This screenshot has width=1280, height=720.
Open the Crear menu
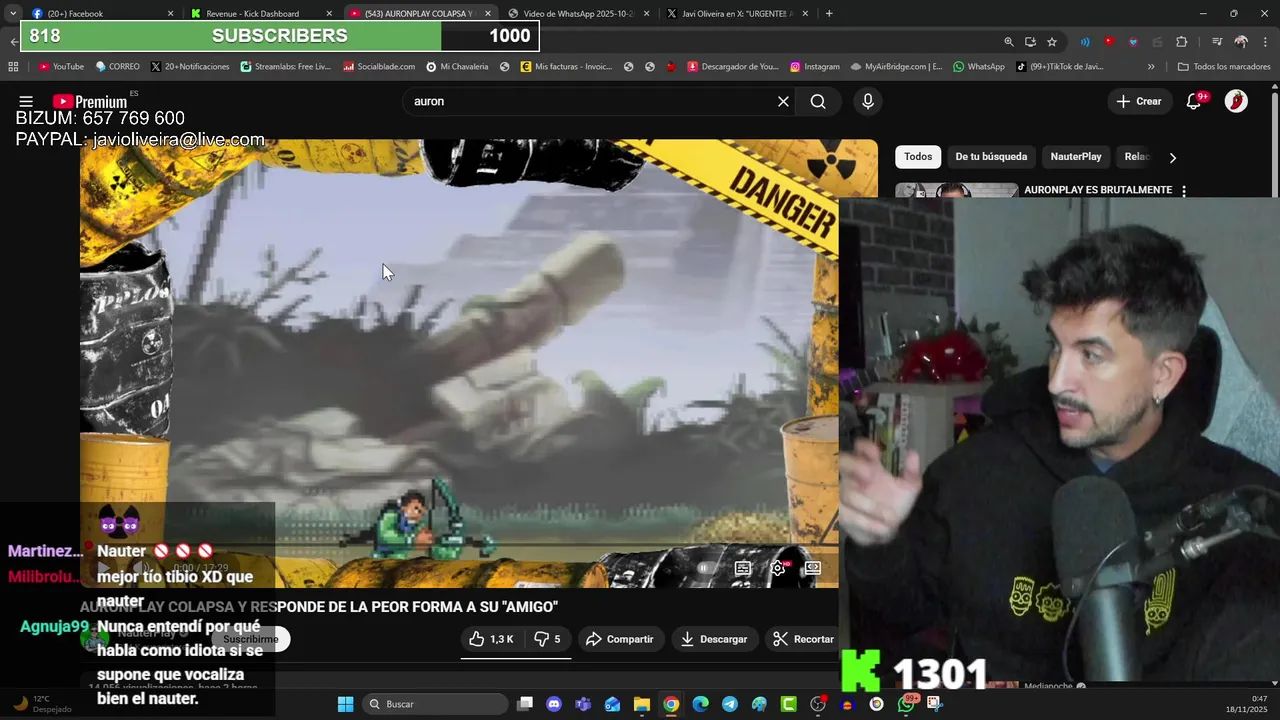click(x=1139, y=101)
